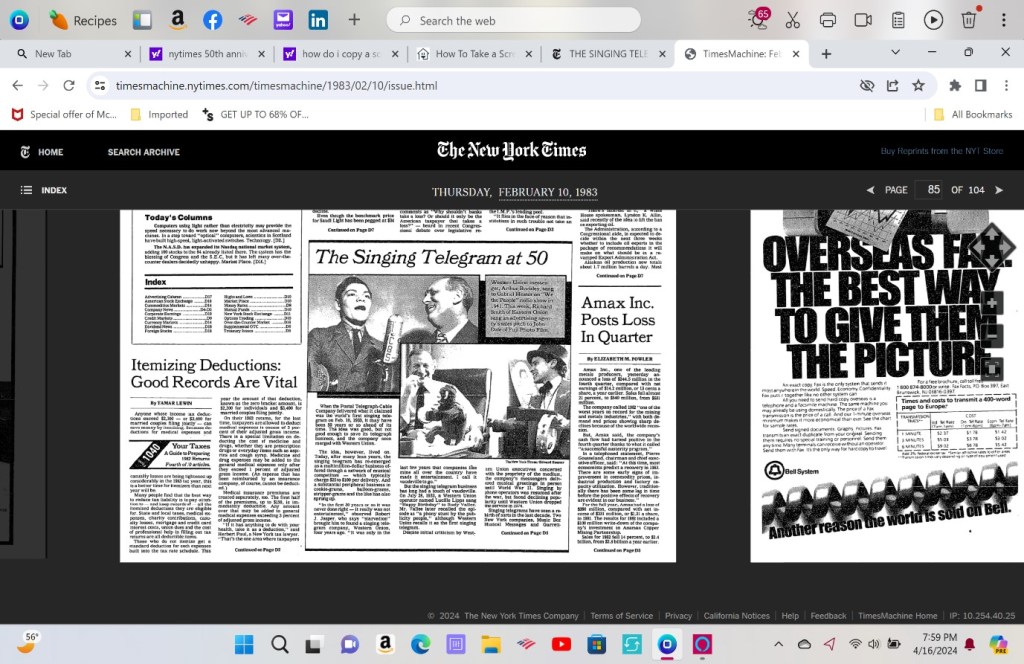
Task: Go to the next page arrow
Action: coord(999,190)
